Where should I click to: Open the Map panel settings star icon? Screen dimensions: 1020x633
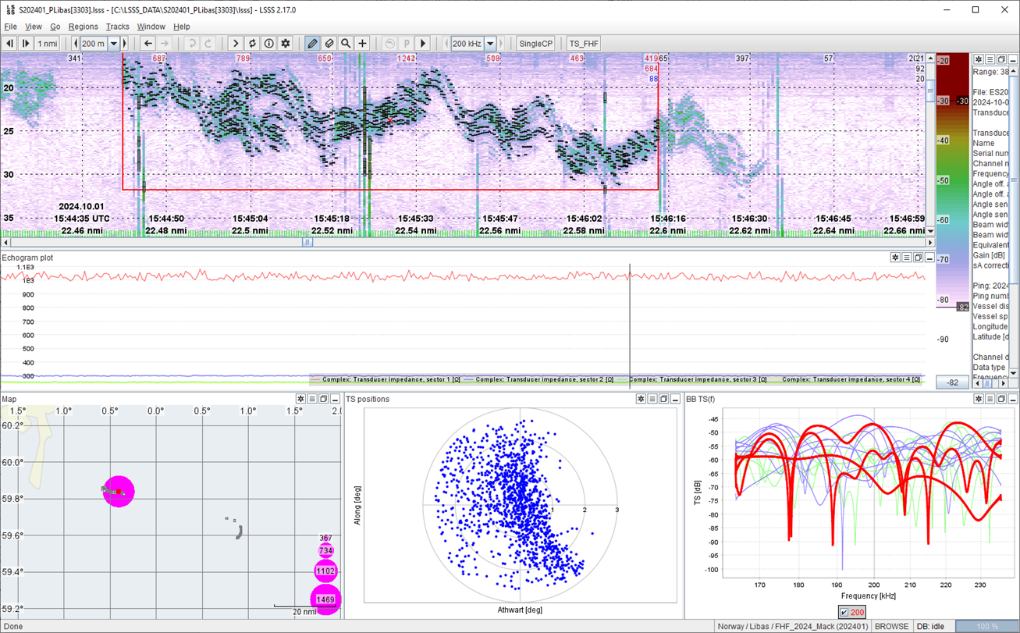pos(300,397)
